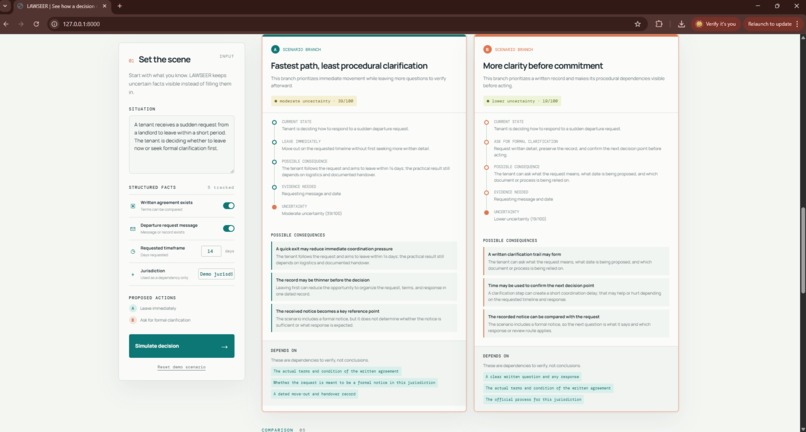Click the quick exit consequence card
Image resolution: width=806 pixels, height=432 pixels.
(x=364, y=256)
